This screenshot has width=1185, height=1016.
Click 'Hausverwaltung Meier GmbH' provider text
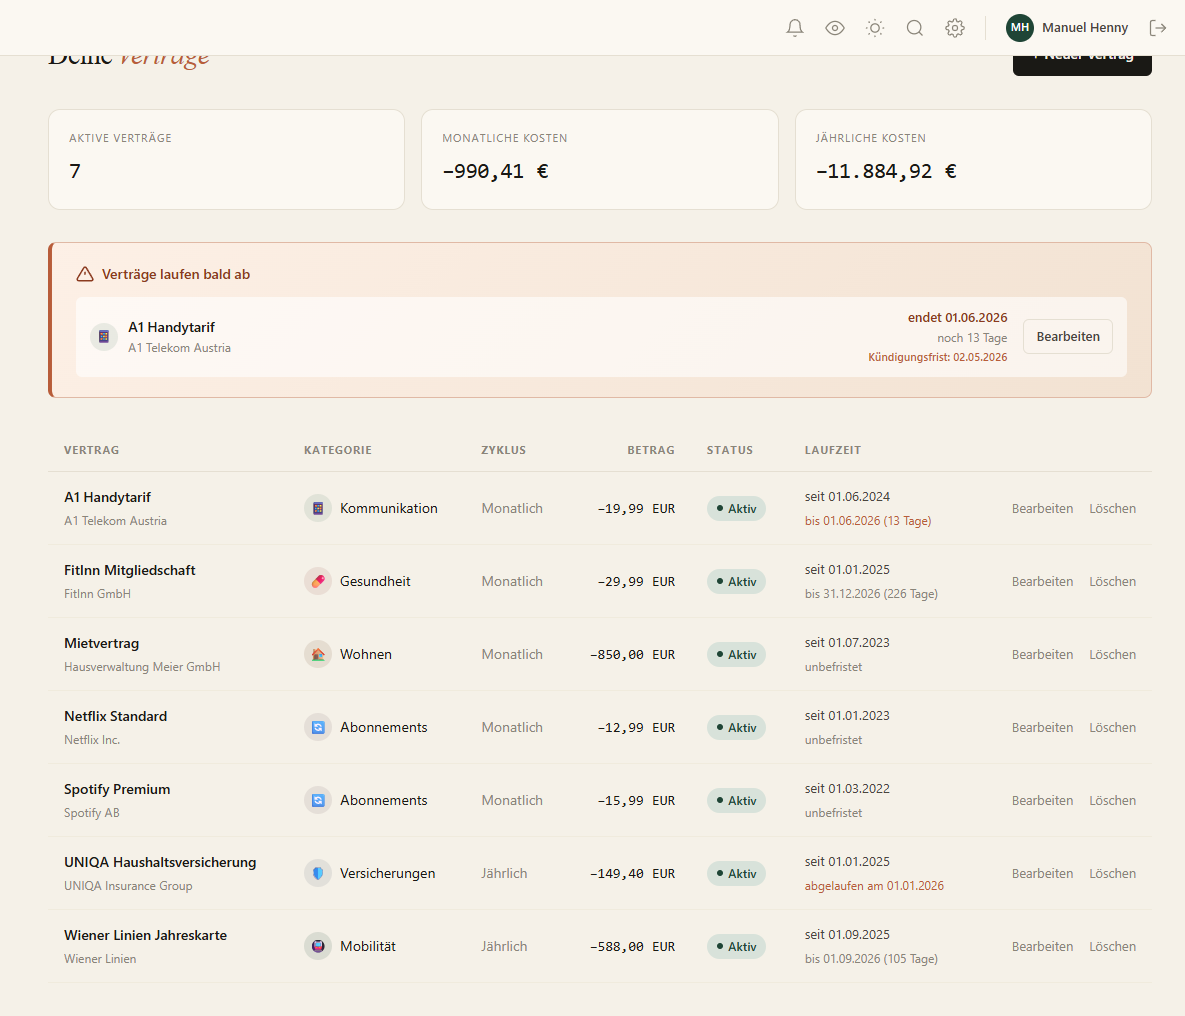pyautogui.click(x=142, y=667)
